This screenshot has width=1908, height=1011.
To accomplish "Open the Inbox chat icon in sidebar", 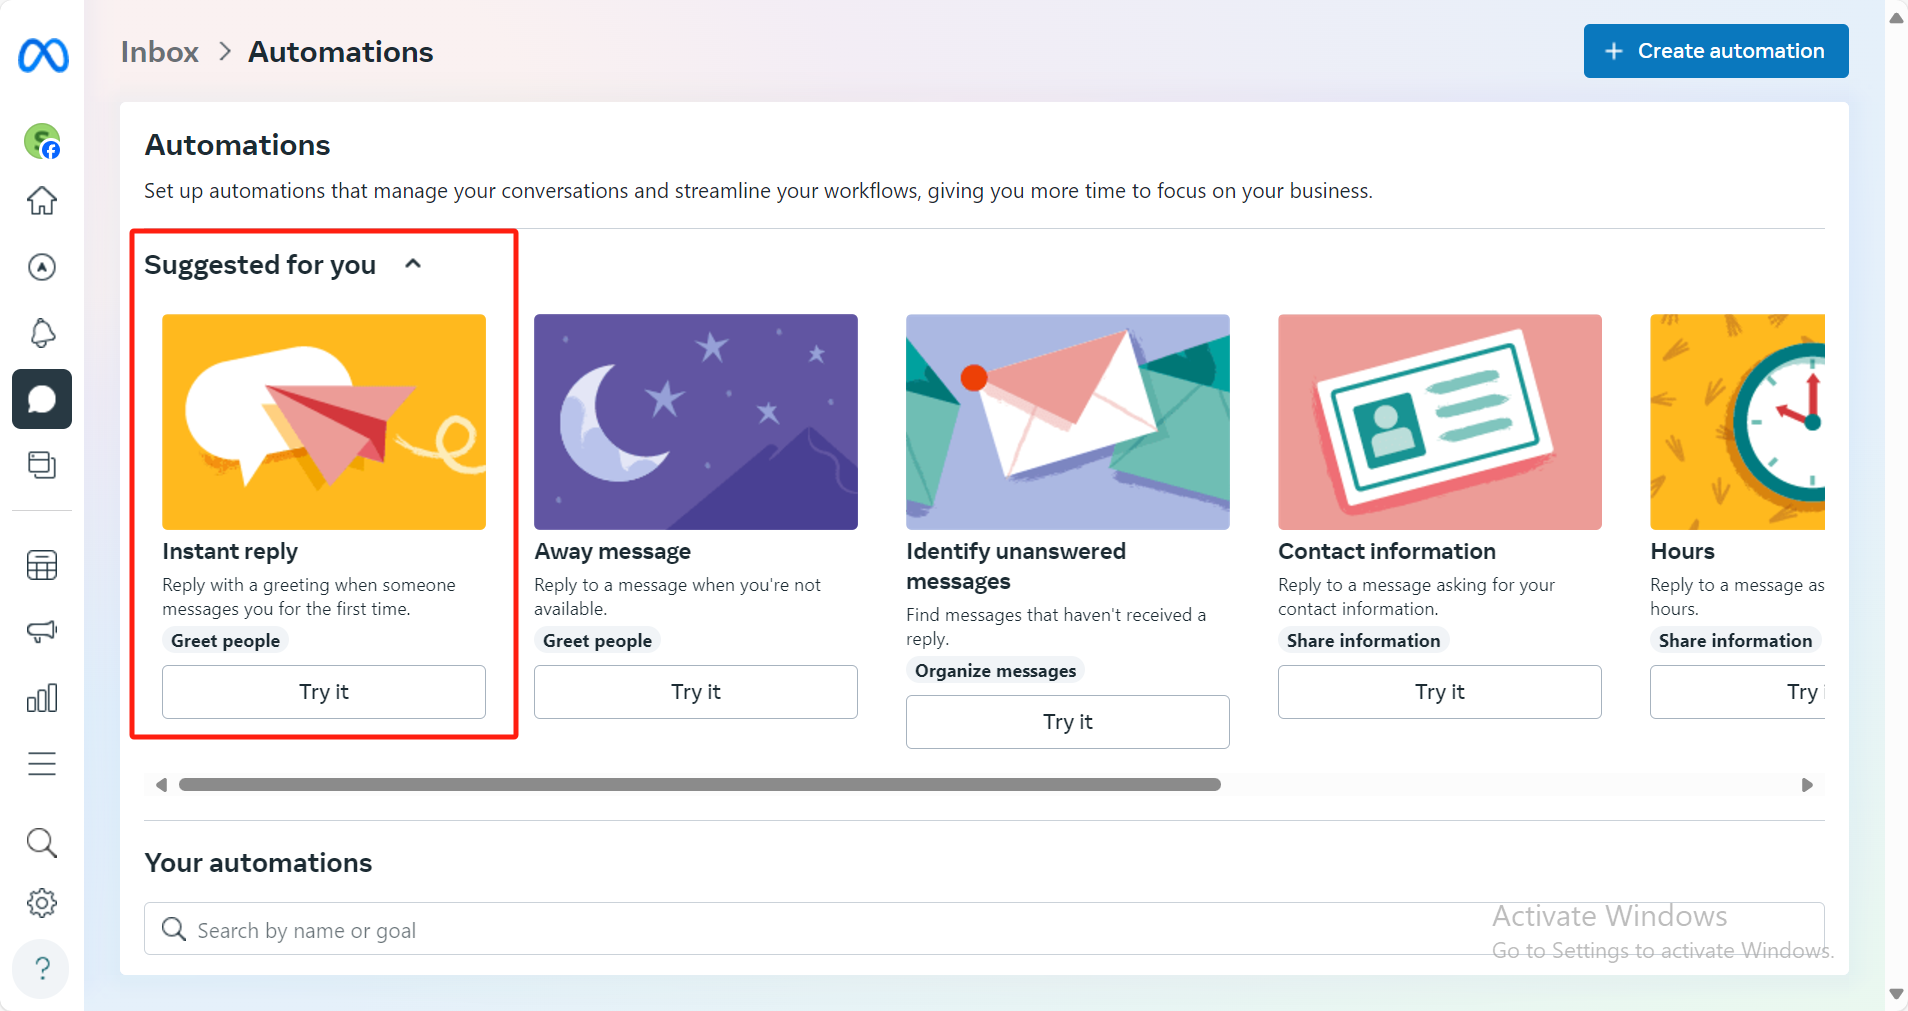I will [x=41, y=398].
